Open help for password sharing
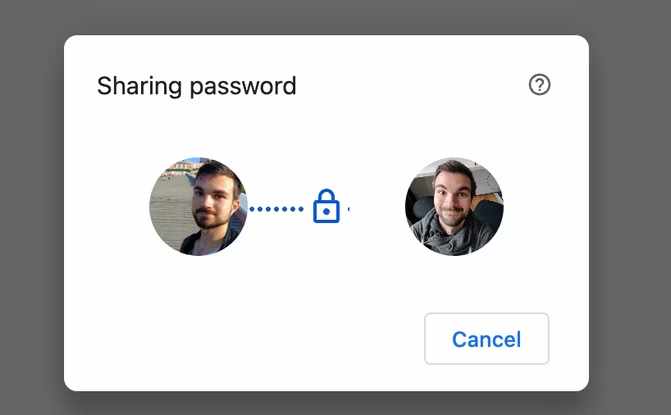The height and width of the screenshot is (415, 671). [x=539, y=85]
